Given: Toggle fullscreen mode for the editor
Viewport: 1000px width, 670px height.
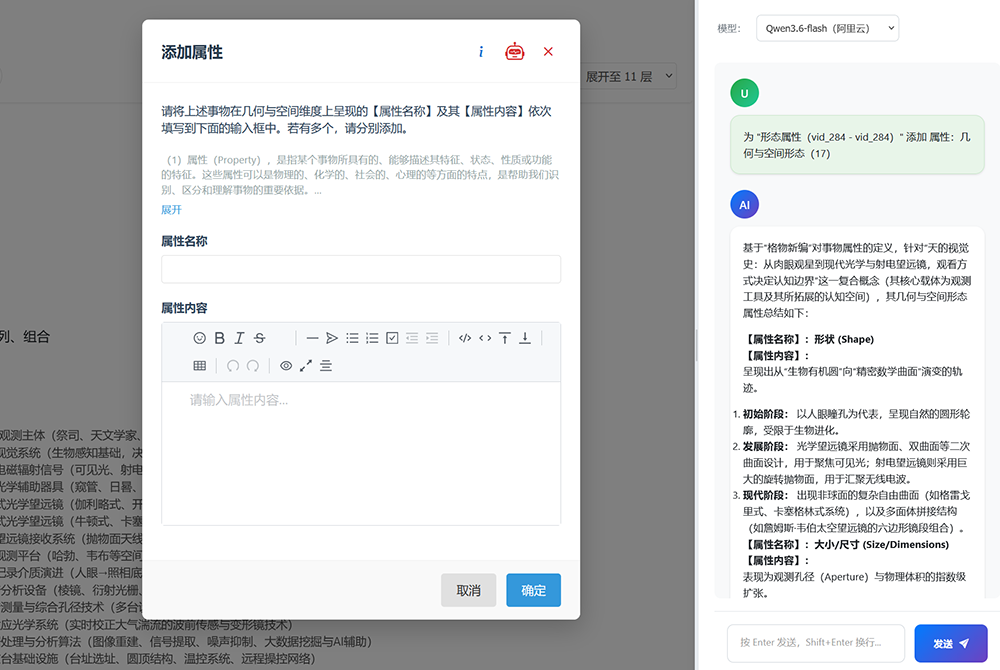Looking at the screenshot, I should click(306, 366).
